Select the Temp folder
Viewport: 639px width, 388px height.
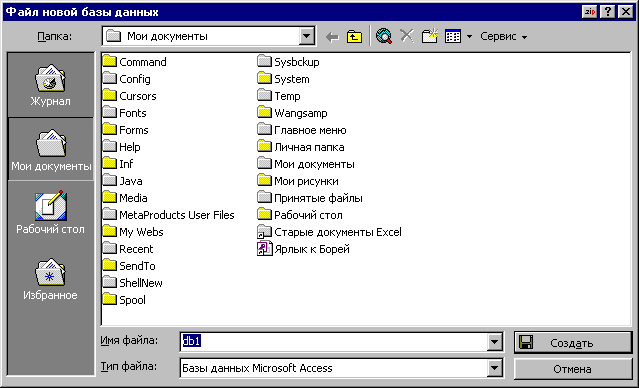[x=279, y=96]
